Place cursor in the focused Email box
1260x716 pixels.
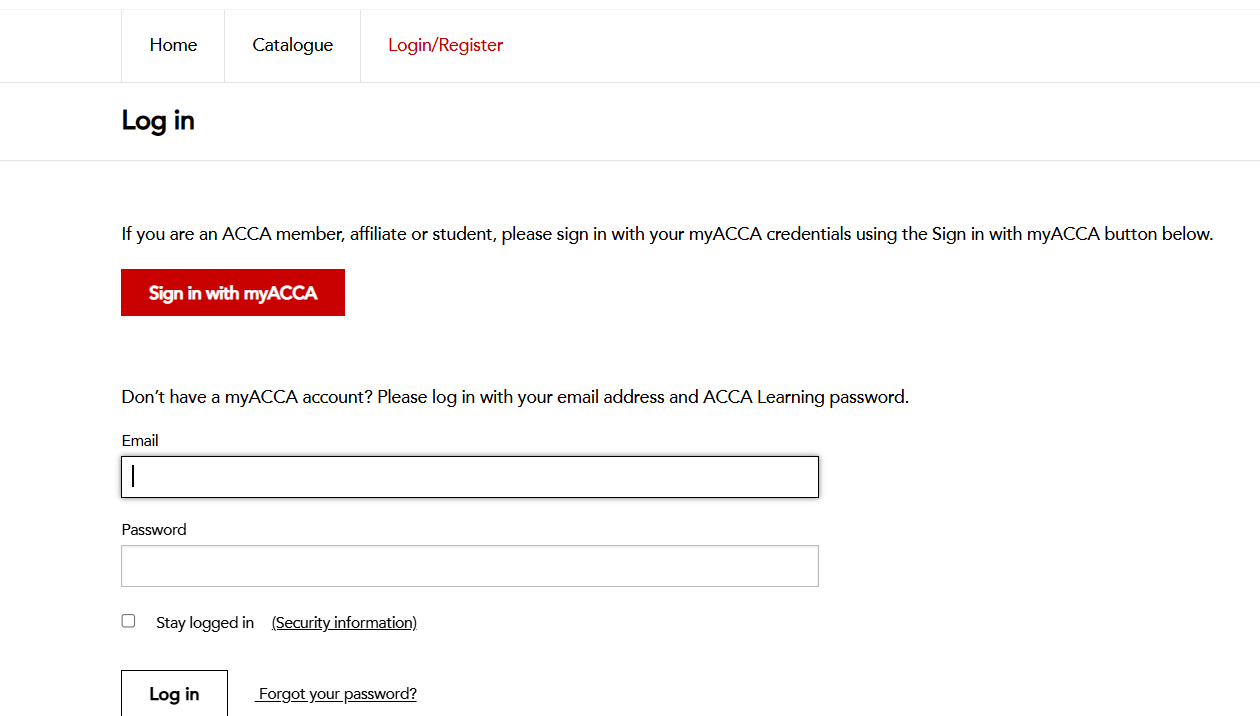[x=470, y=477]
